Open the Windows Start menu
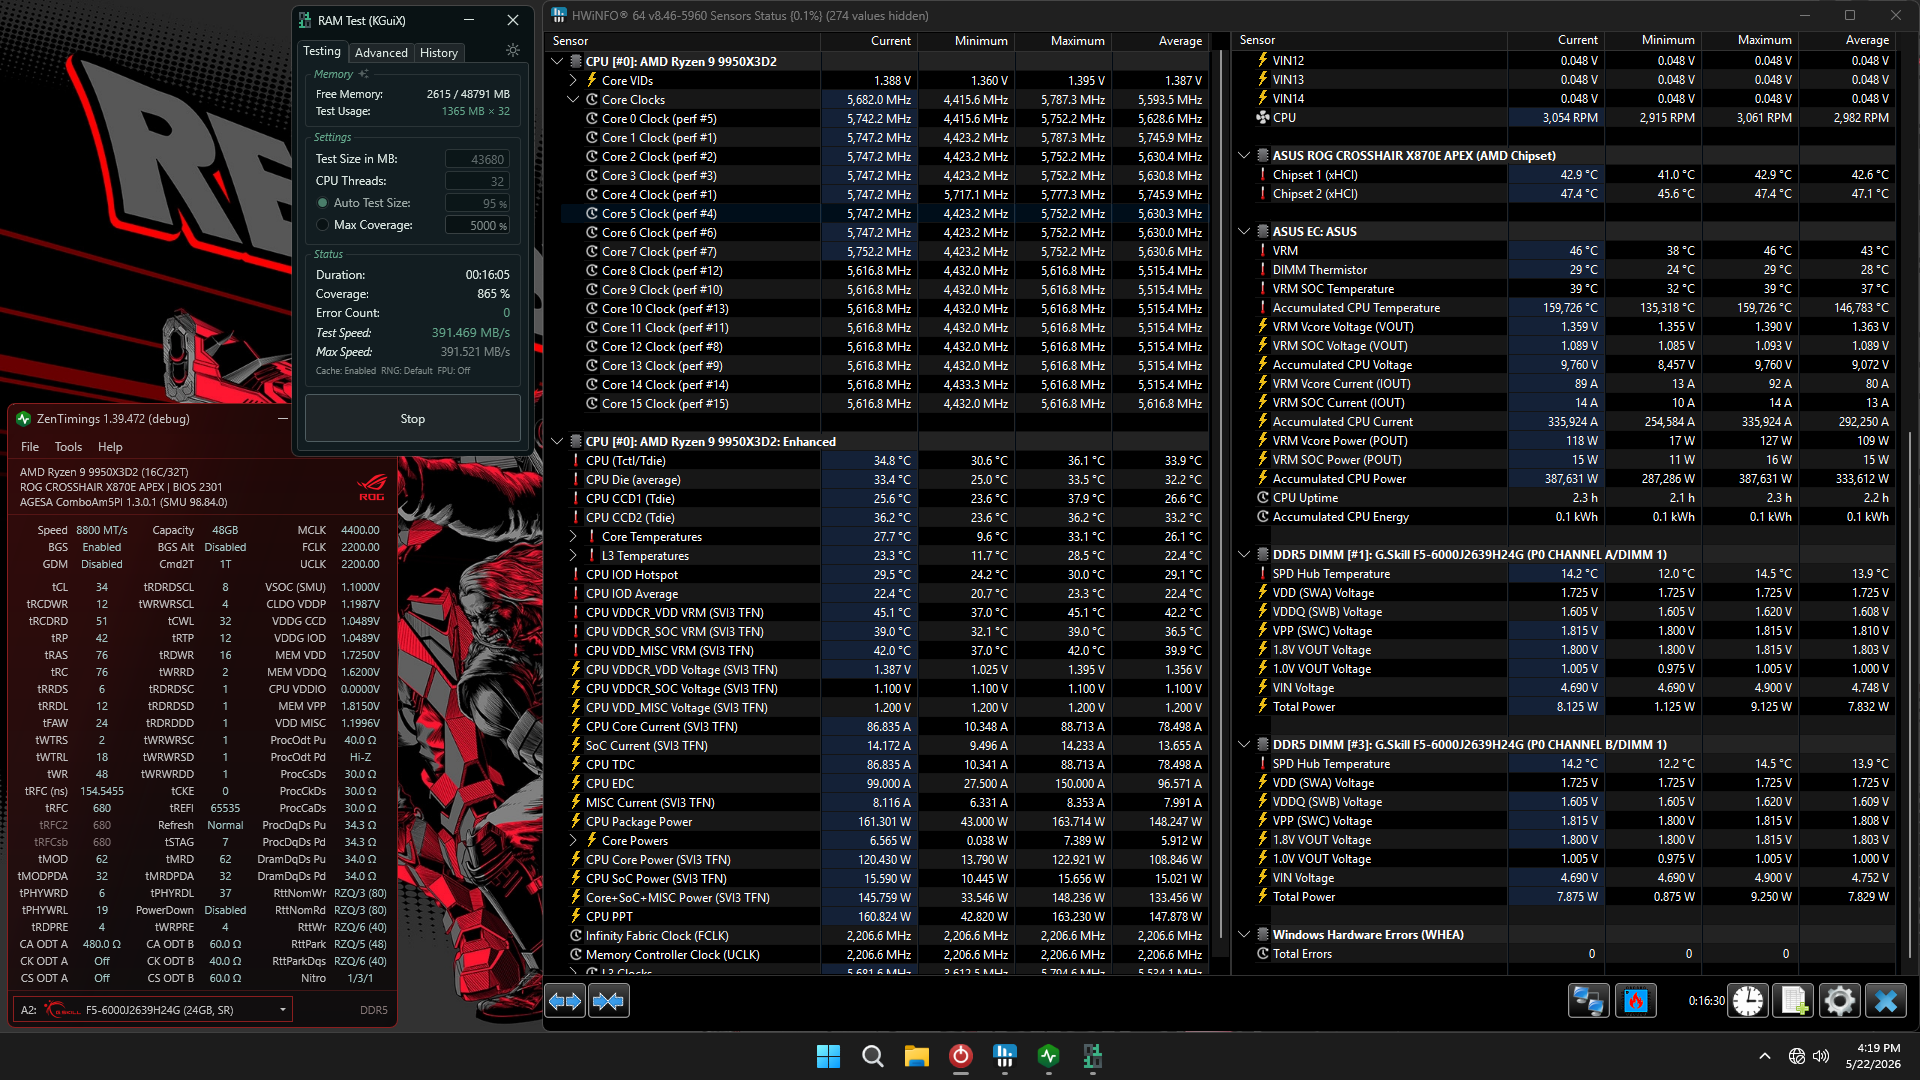Viewport: 1920px width, 1080px height. 828,1056
